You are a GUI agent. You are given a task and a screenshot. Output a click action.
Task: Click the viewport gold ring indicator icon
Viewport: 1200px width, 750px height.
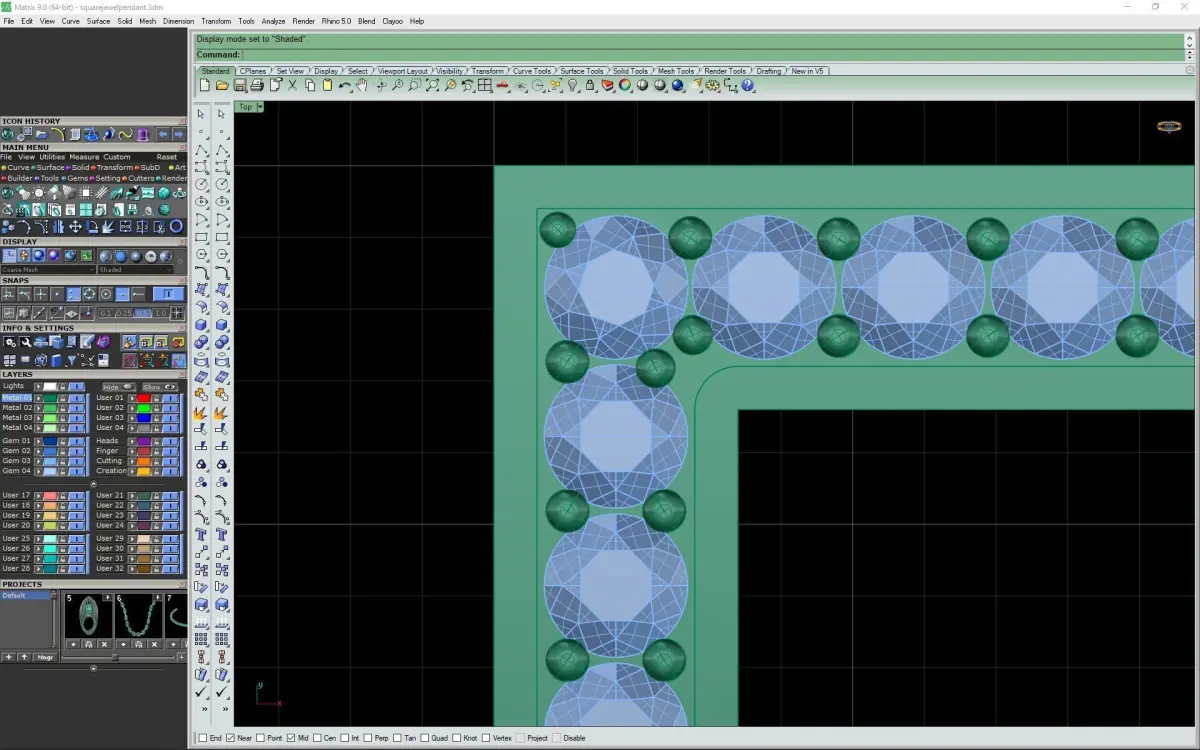[1168, 126]
